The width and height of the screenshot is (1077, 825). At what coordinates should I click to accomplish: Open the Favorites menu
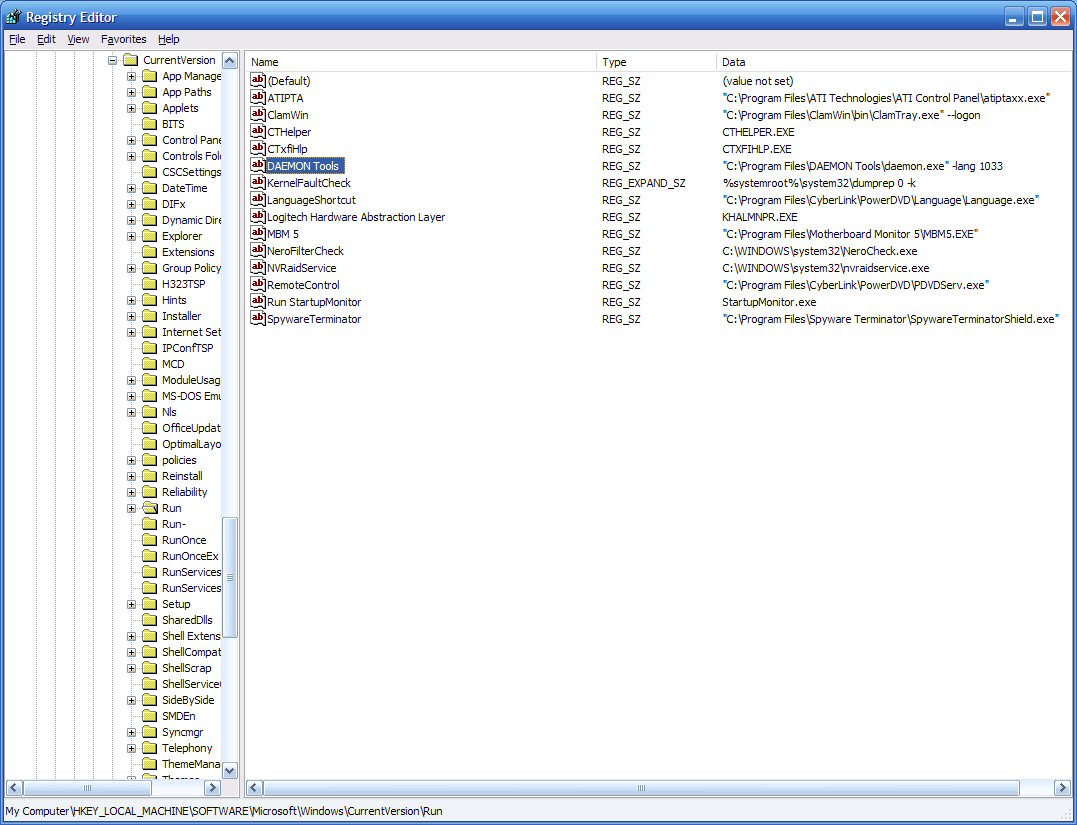coord(124,39)
